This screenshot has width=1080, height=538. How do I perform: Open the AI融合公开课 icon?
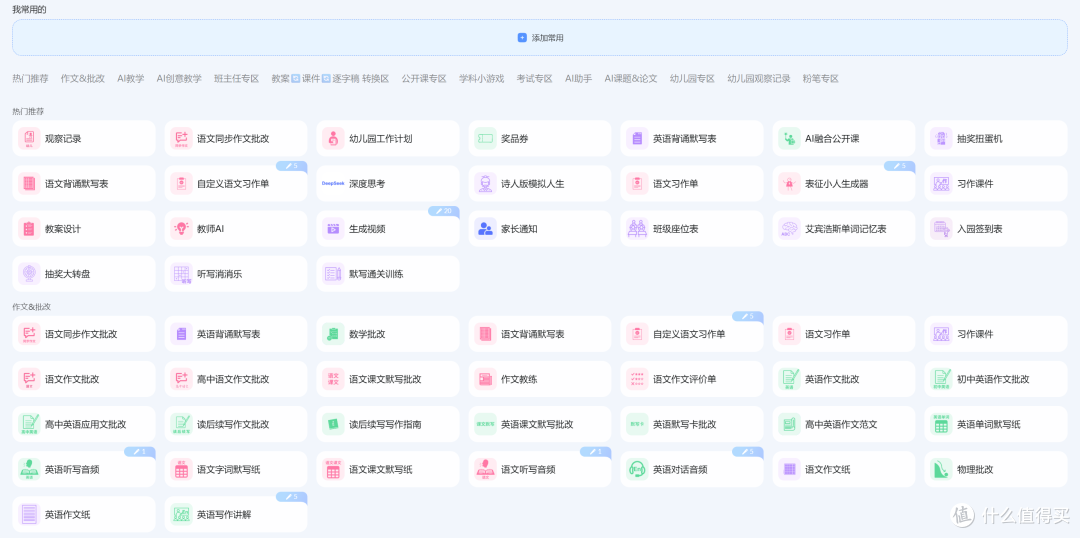789,138
